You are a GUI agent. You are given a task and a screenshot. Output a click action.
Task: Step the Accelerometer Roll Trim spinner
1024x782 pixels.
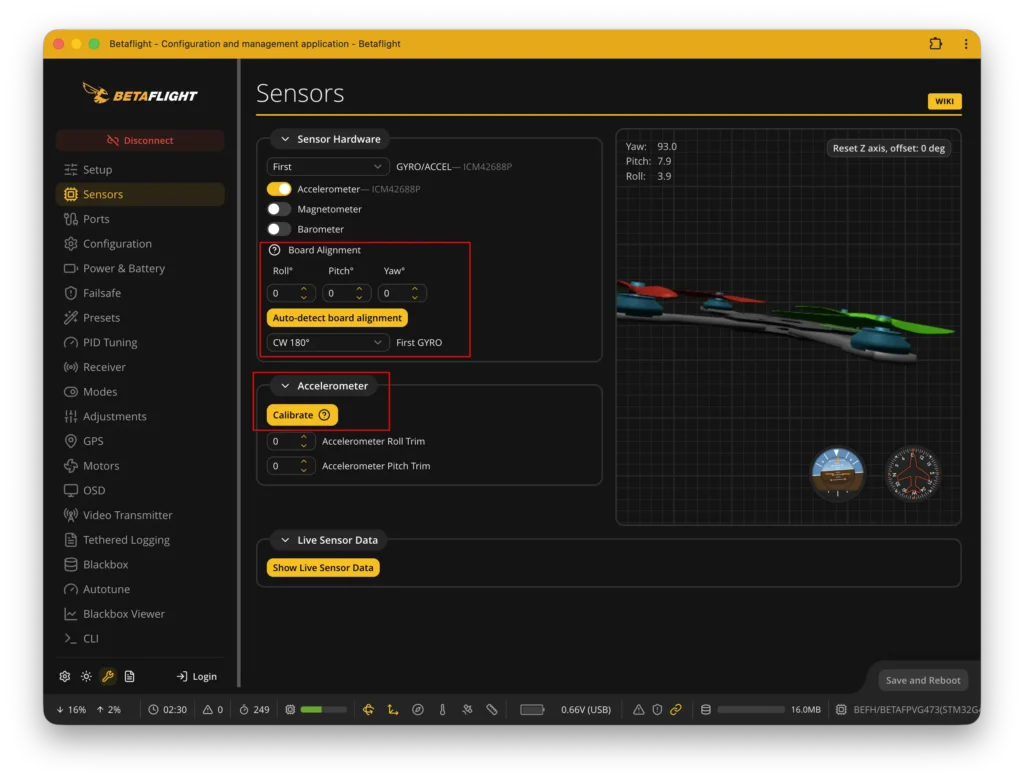point(304,442)
